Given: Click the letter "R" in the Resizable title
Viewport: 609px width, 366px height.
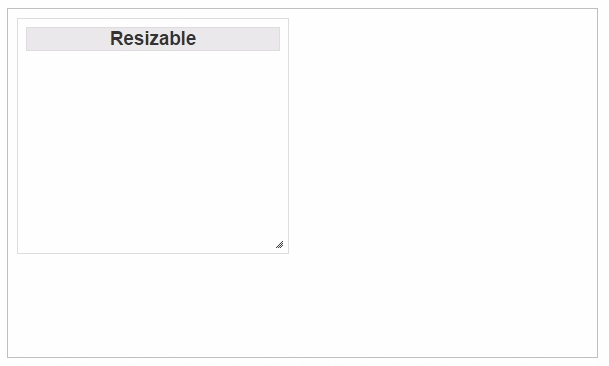Looking at the screenshot, I should [x=117, y=38].
